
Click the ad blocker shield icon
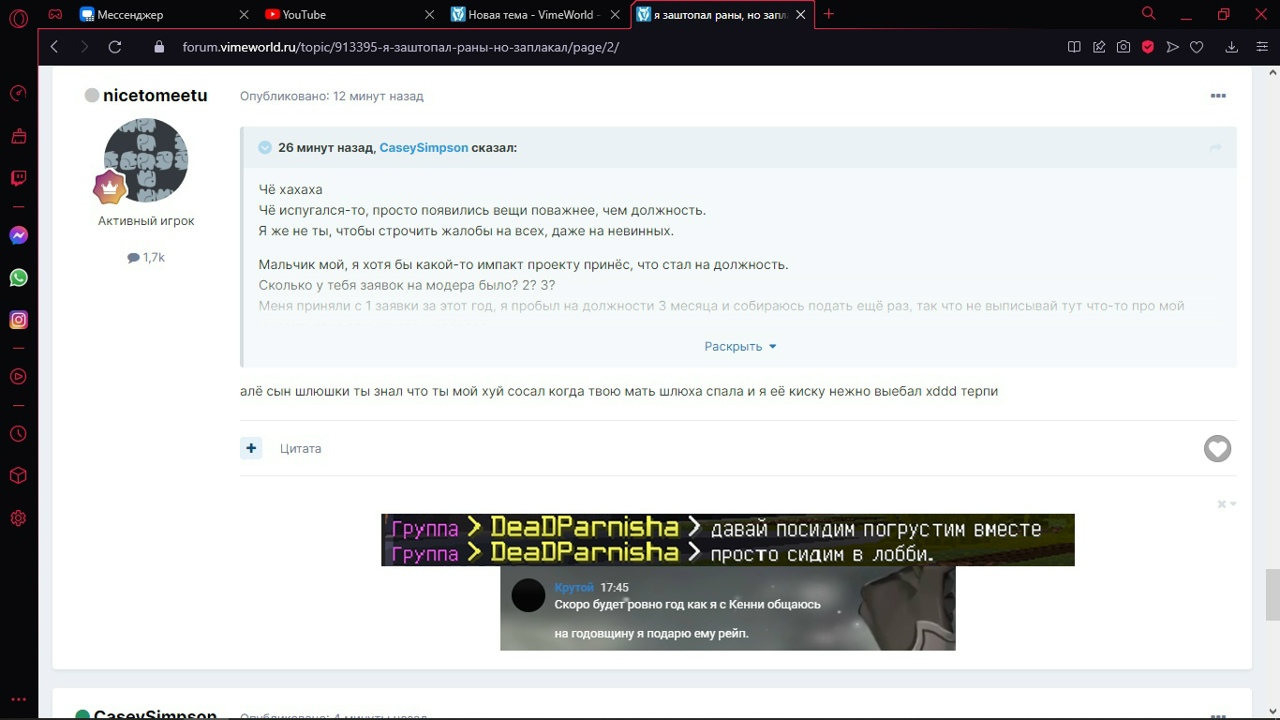[x=1148, y=47]
